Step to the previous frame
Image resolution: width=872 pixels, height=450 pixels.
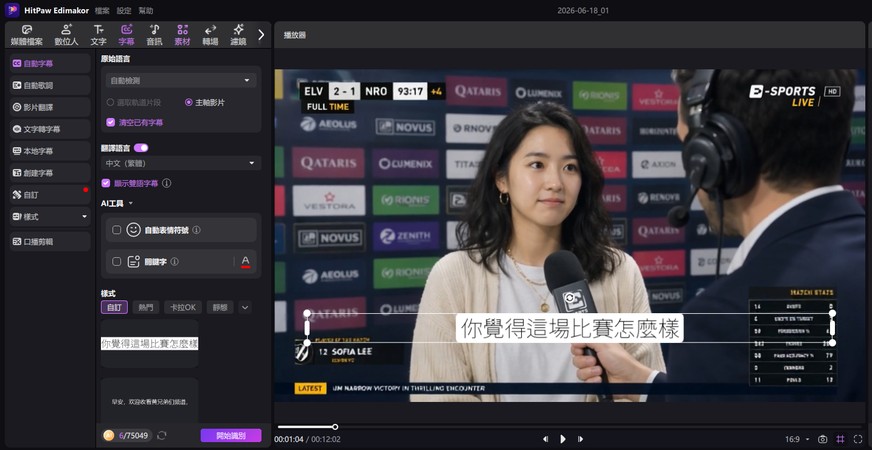pyautogui.click(x=546, y=439)
